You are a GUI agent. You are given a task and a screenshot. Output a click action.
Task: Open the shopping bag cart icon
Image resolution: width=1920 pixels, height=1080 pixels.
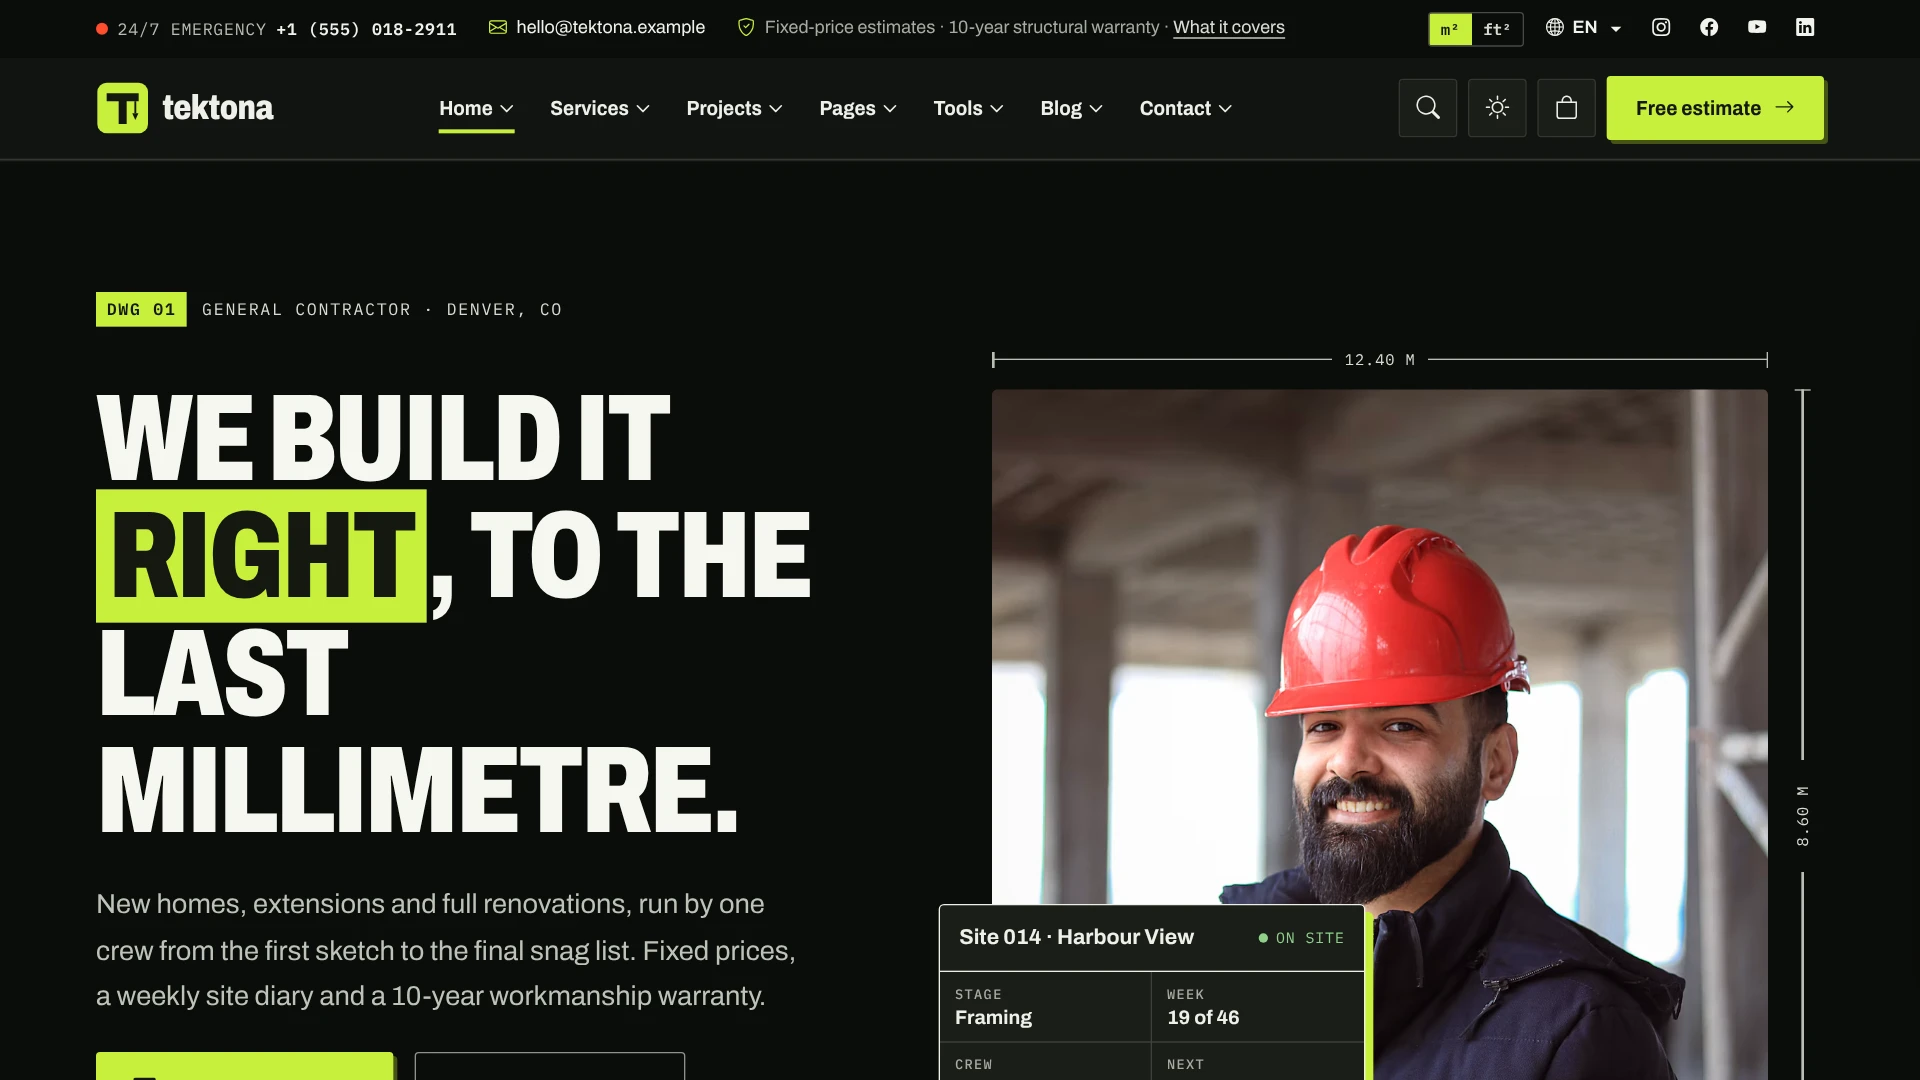[x=1566, y=108]
